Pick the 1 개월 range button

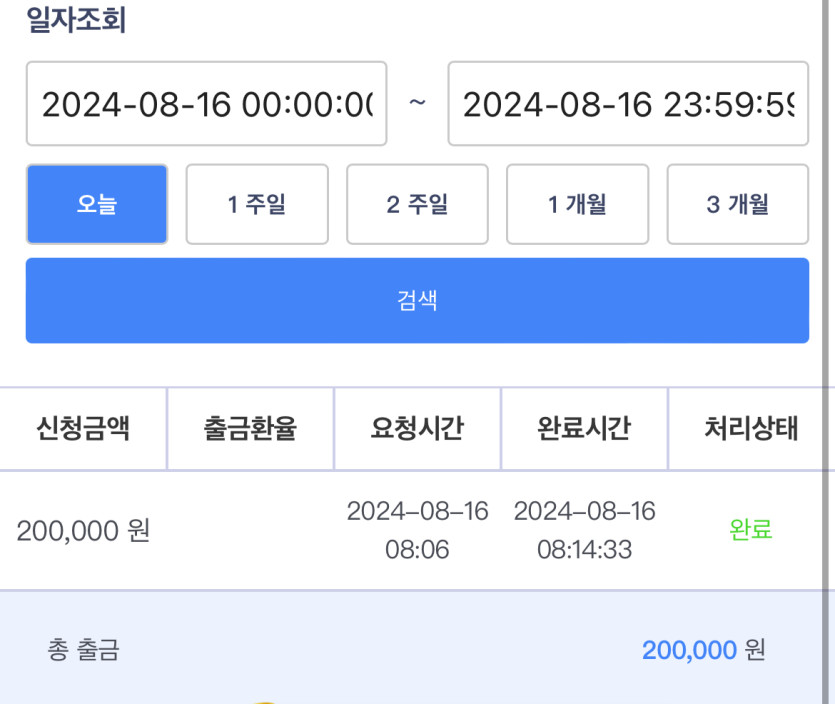(x=577, y=204)
